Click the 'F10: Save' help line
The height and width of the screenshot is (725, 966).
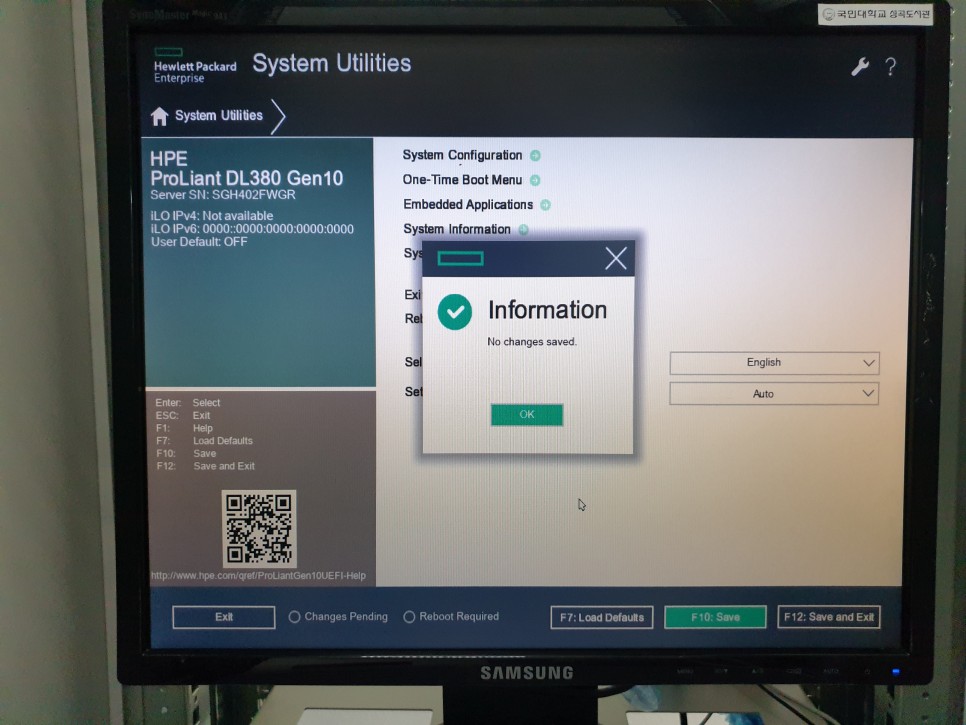[x=186, y=454]
